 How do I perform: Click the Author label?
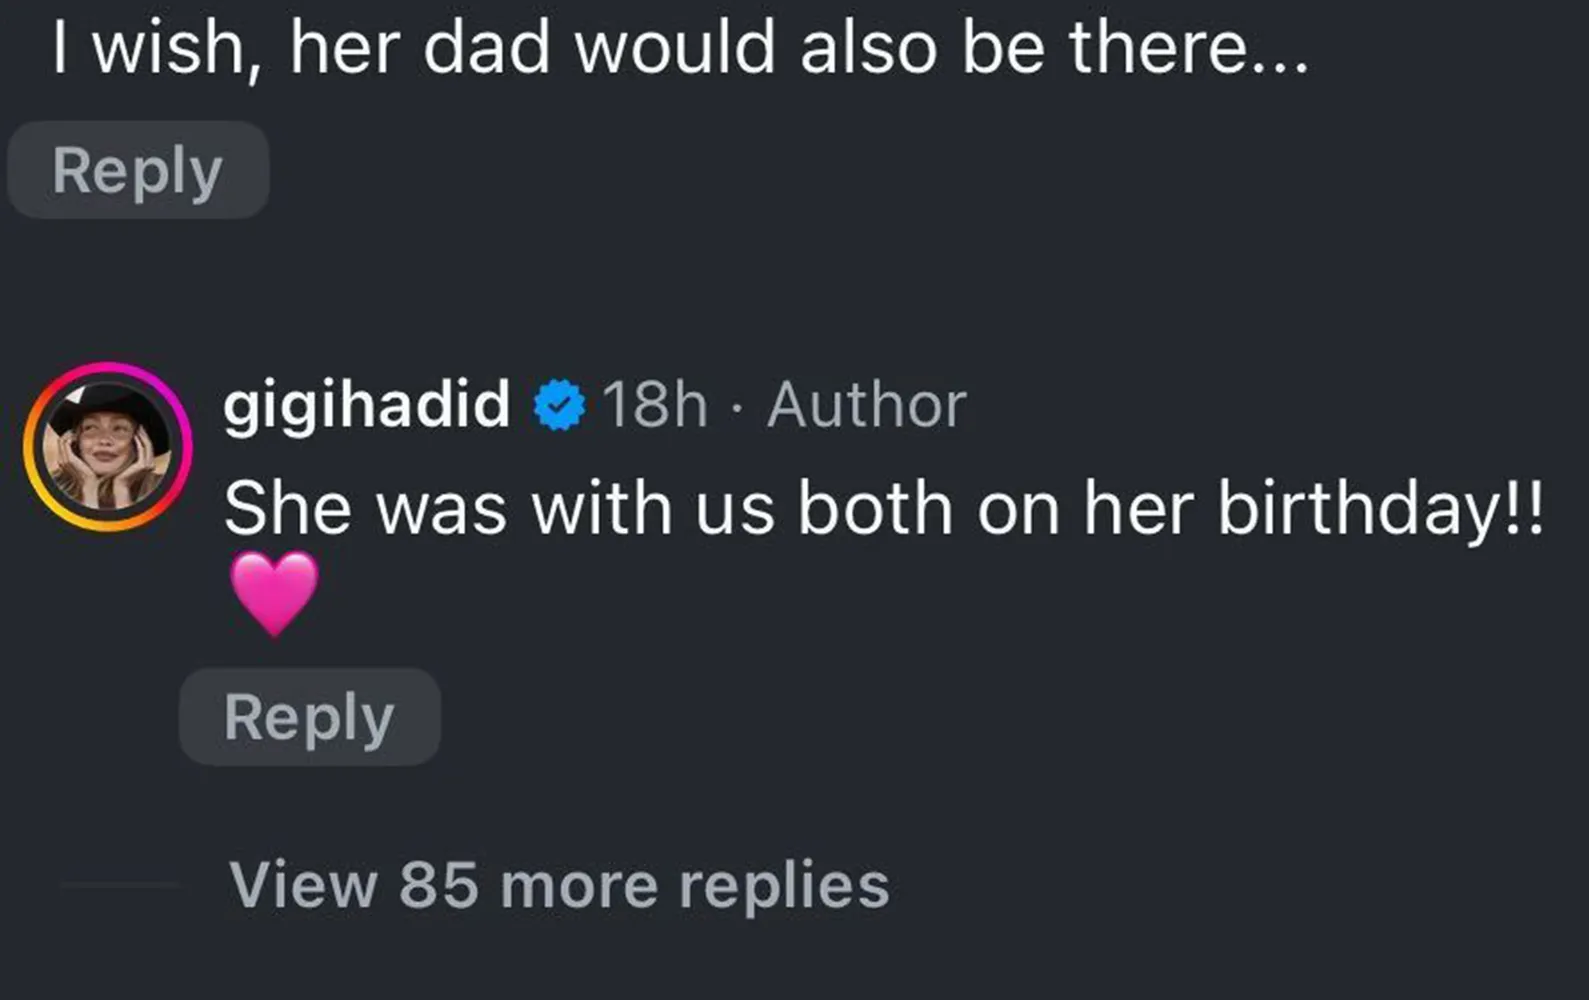866,405
